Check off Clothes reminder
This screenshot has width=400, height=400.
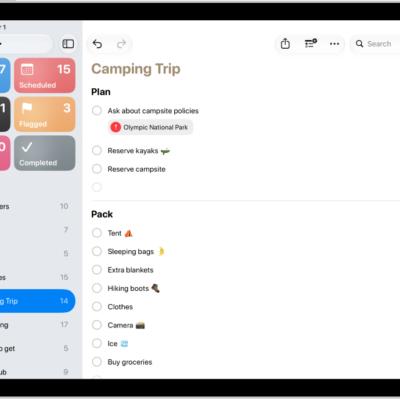tap(97, 307)
